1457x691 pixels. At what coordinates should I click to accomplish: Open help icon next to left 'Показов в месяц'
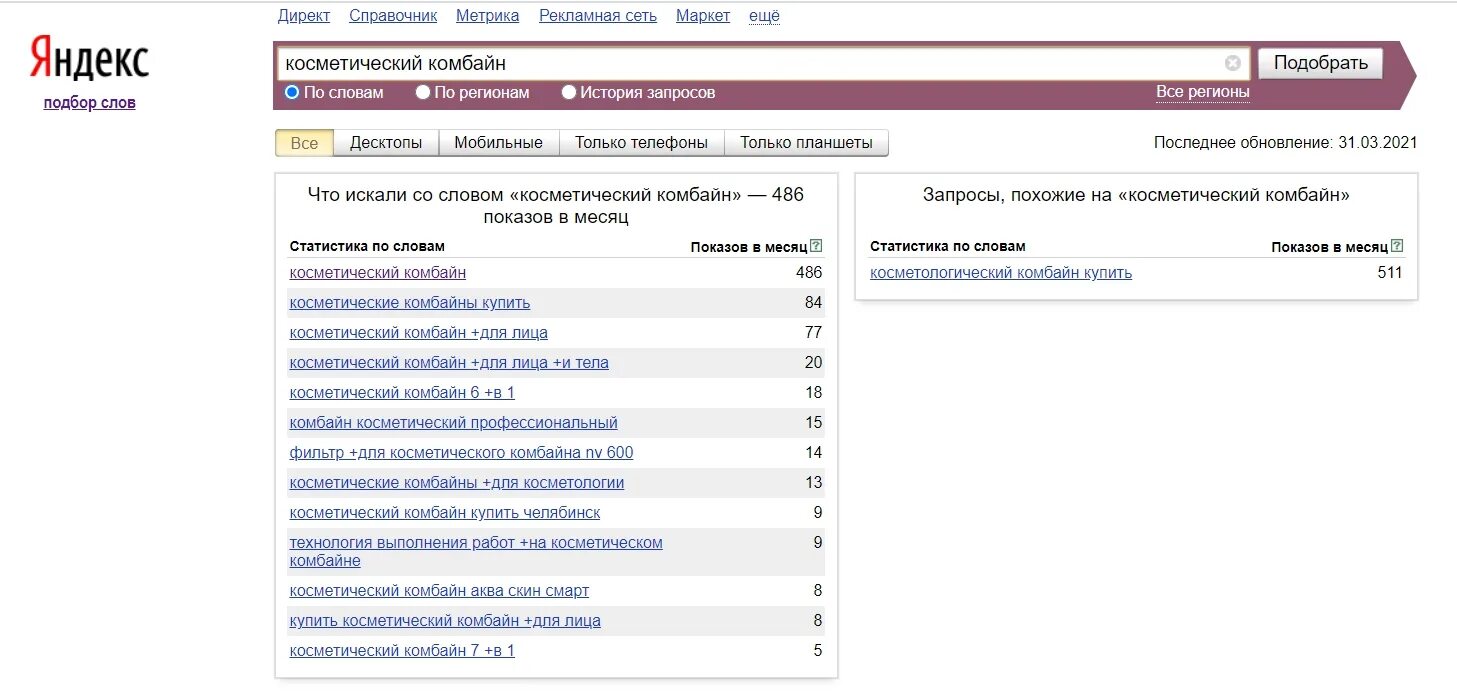[x=816, y=246]
